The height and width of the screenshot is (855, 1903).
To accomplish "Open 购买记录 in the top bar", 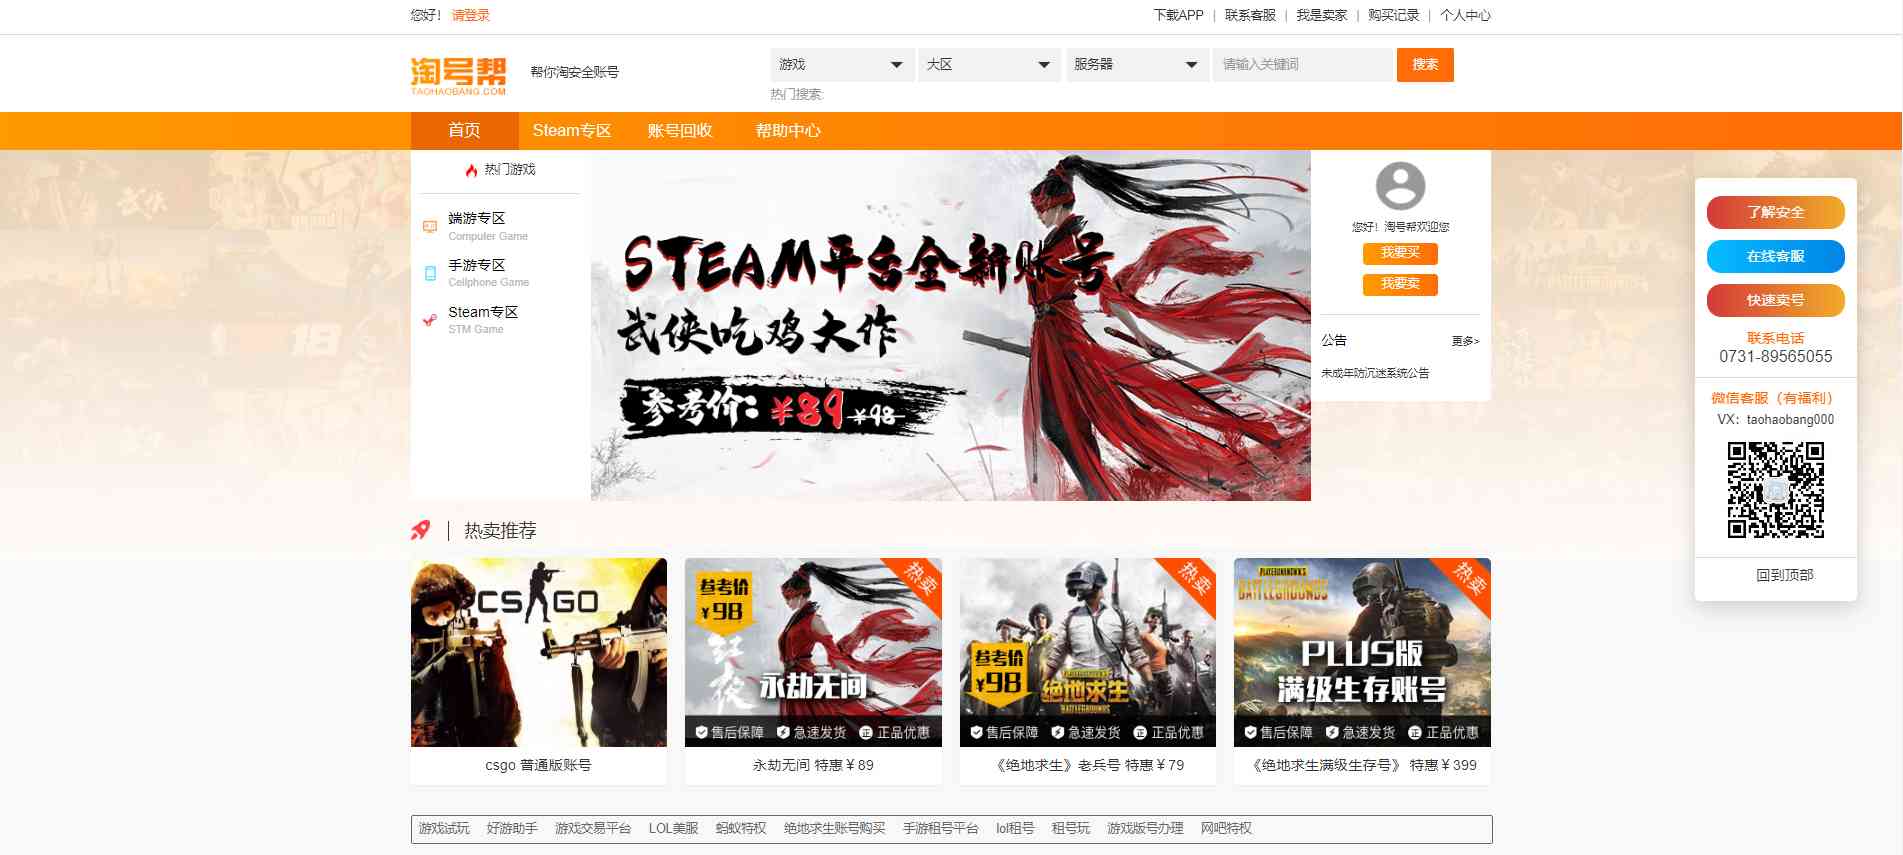I will click(x=1394, y=15).
